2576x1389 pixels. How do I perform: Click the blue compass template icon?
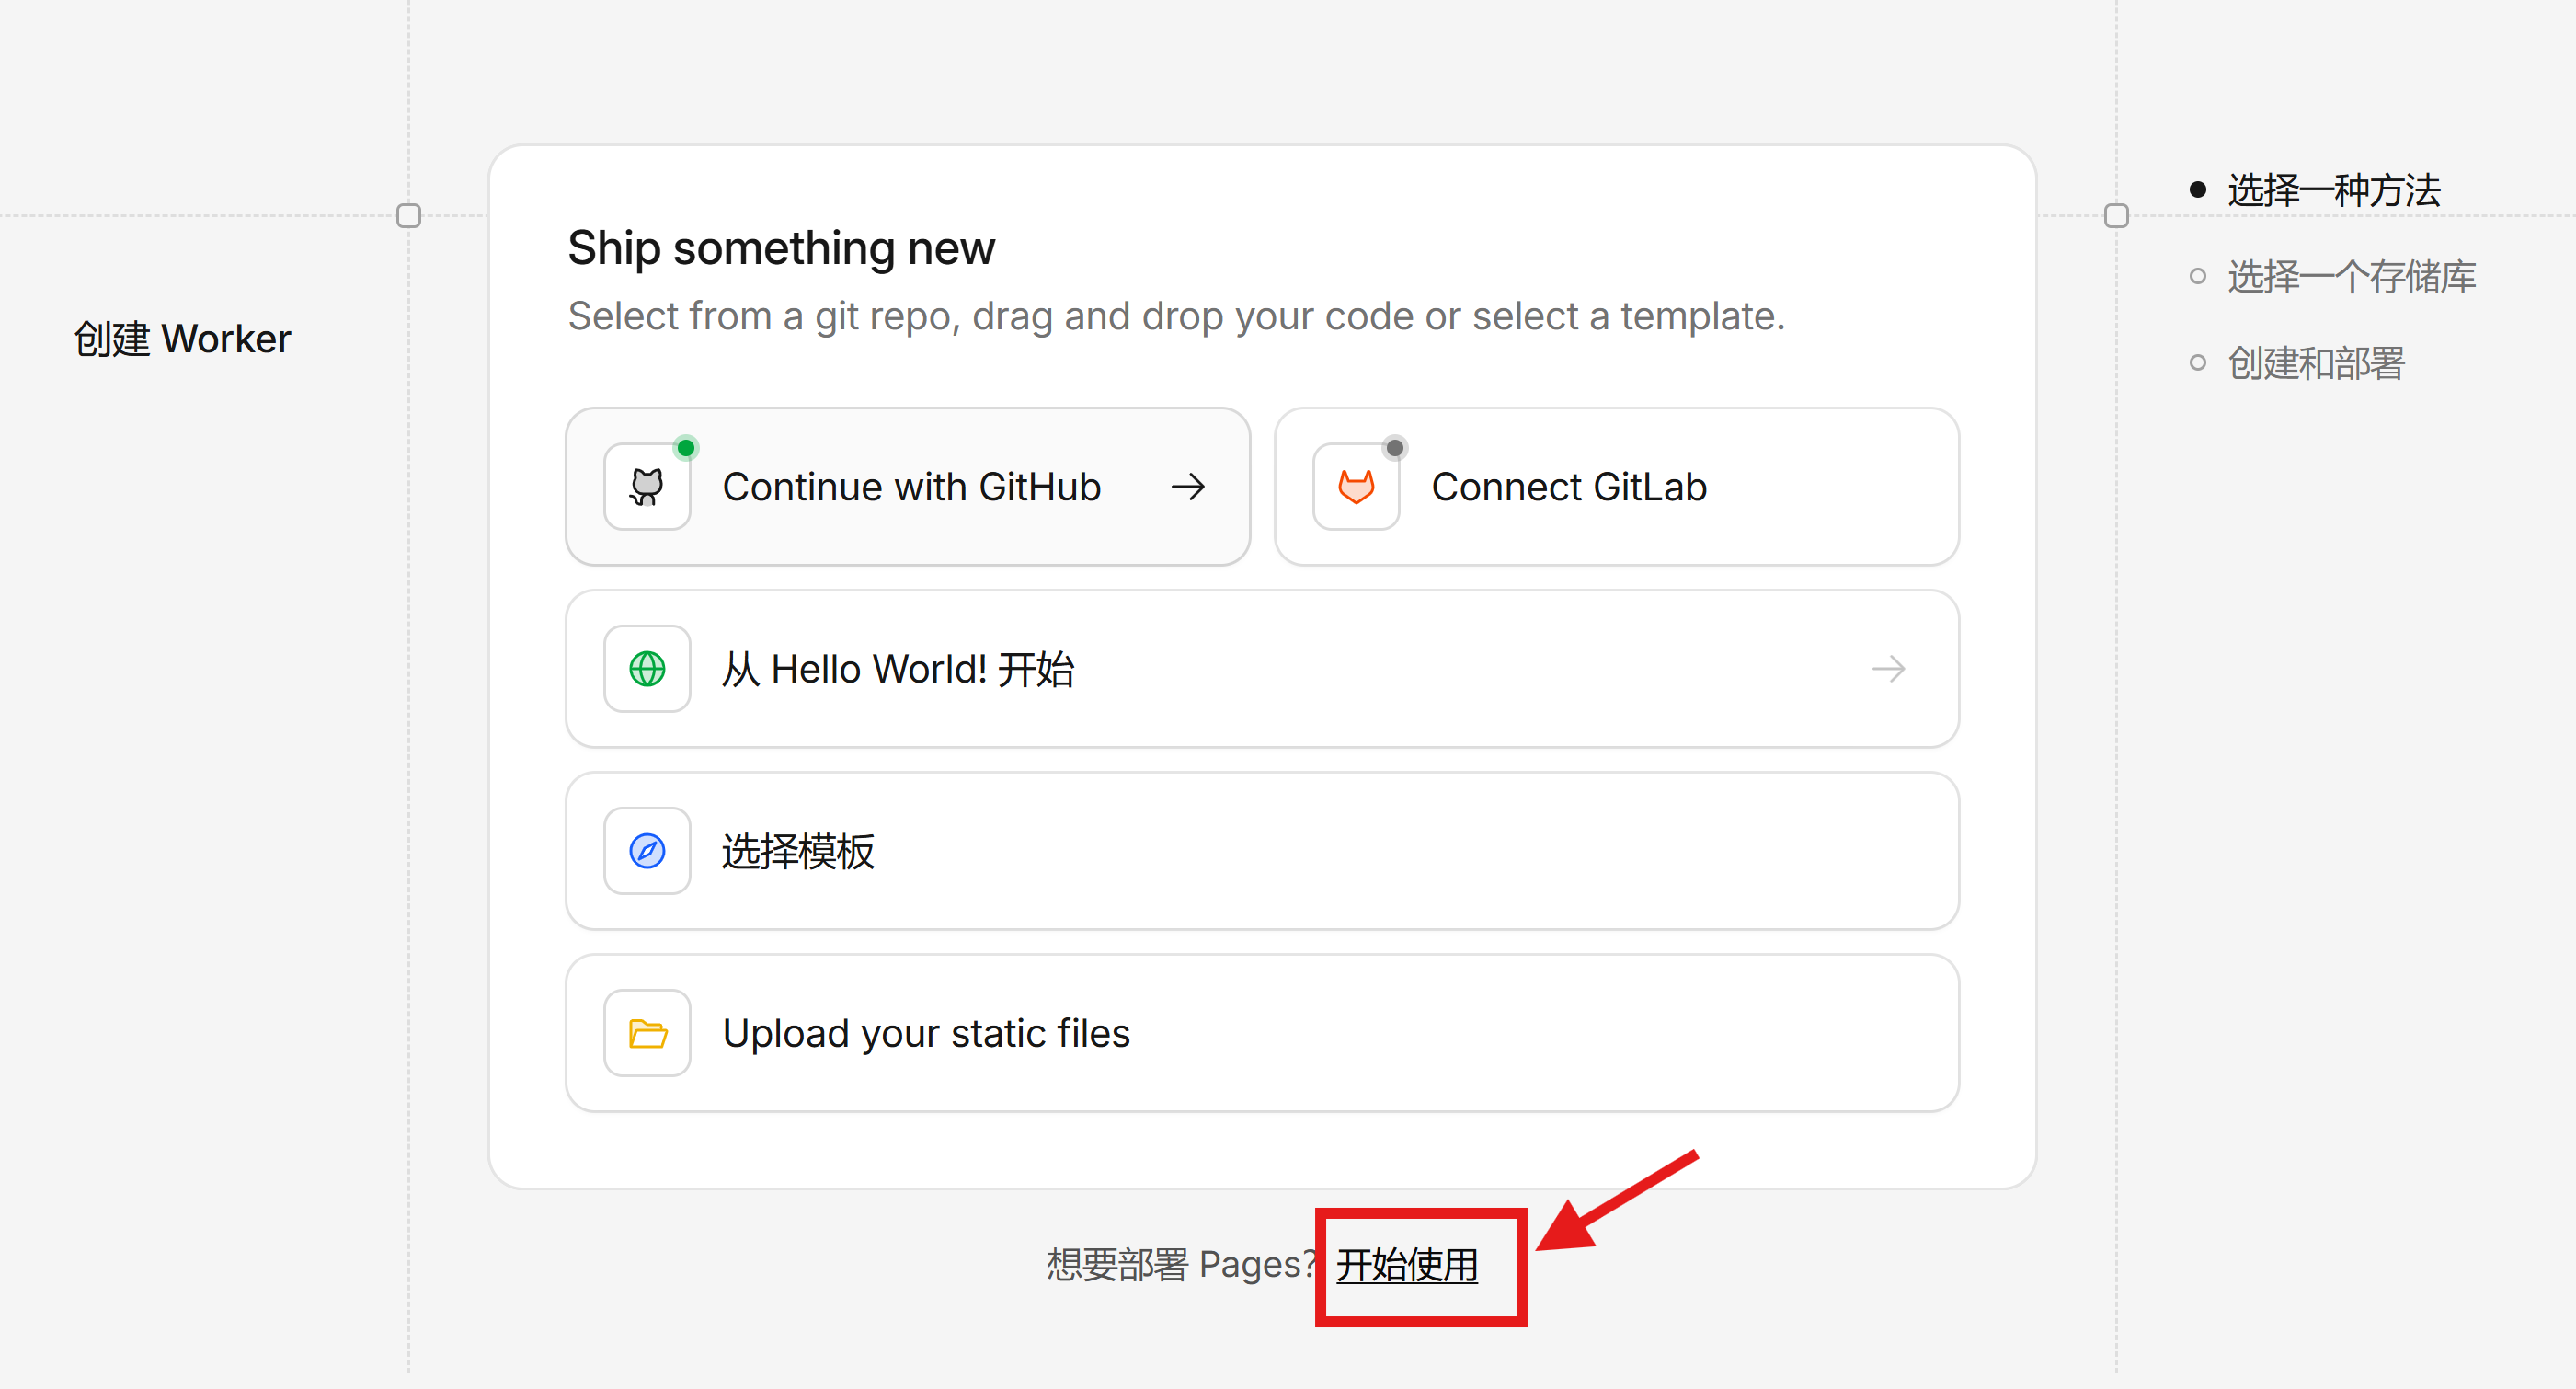647,851
